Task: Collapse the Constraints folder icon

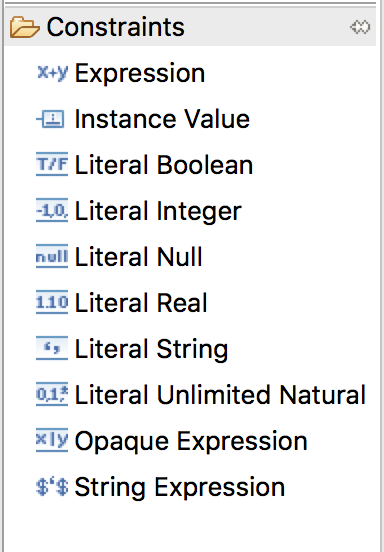Action: [x=24, y=27]
